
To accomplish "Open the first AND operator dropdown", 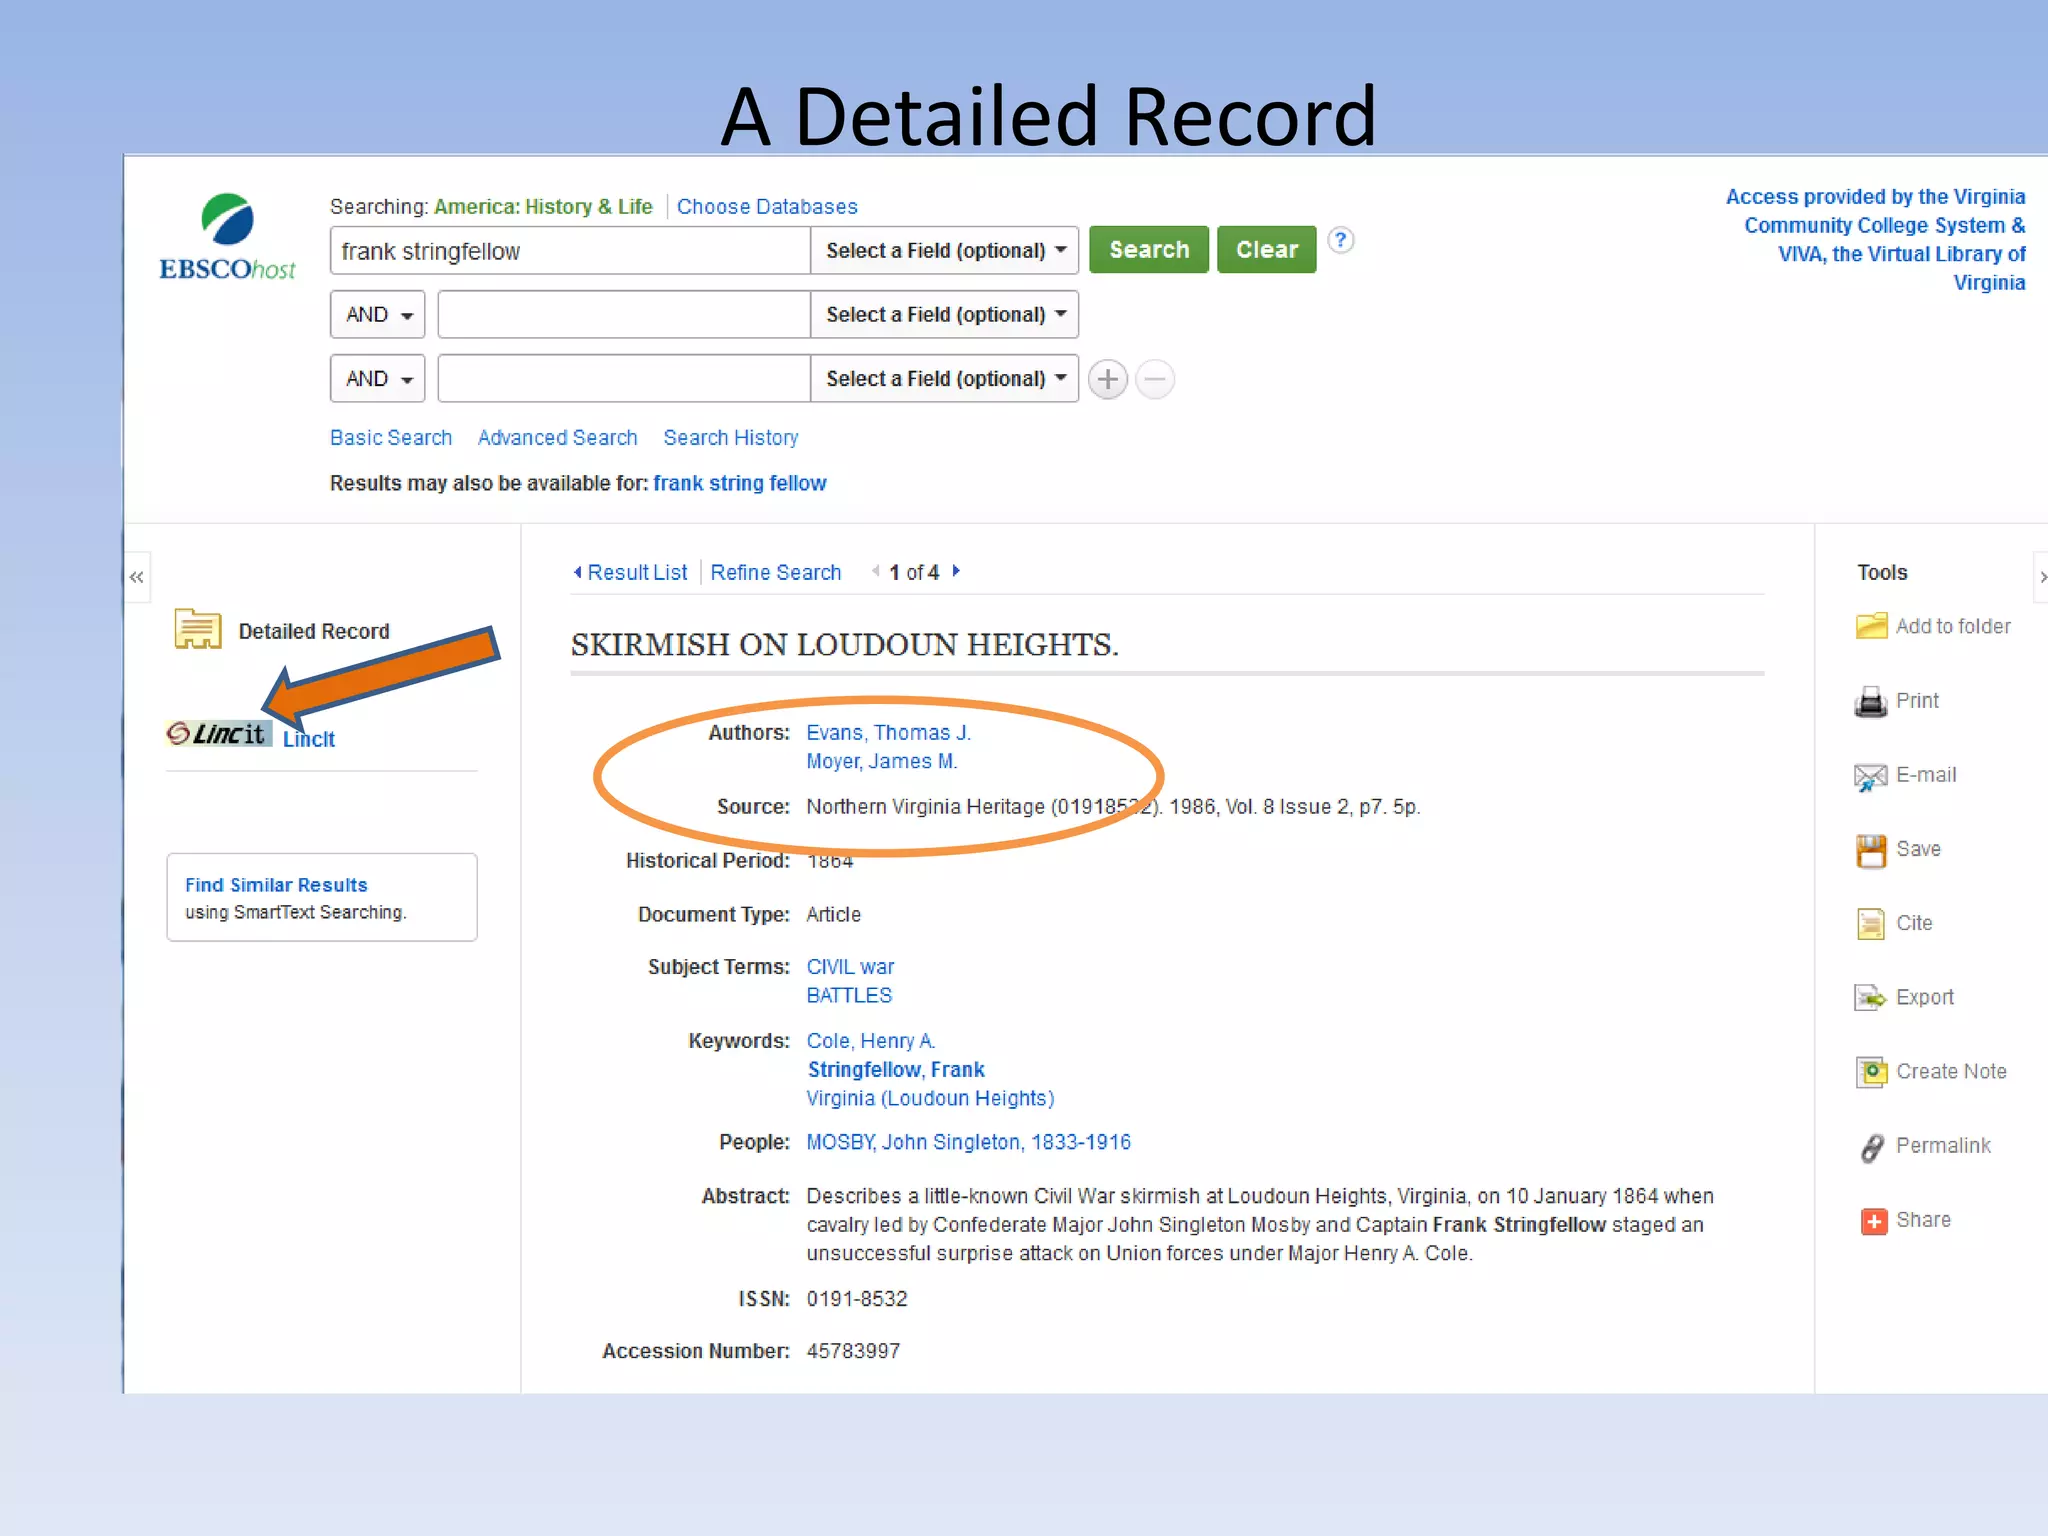I will click(x=378, y=315).
